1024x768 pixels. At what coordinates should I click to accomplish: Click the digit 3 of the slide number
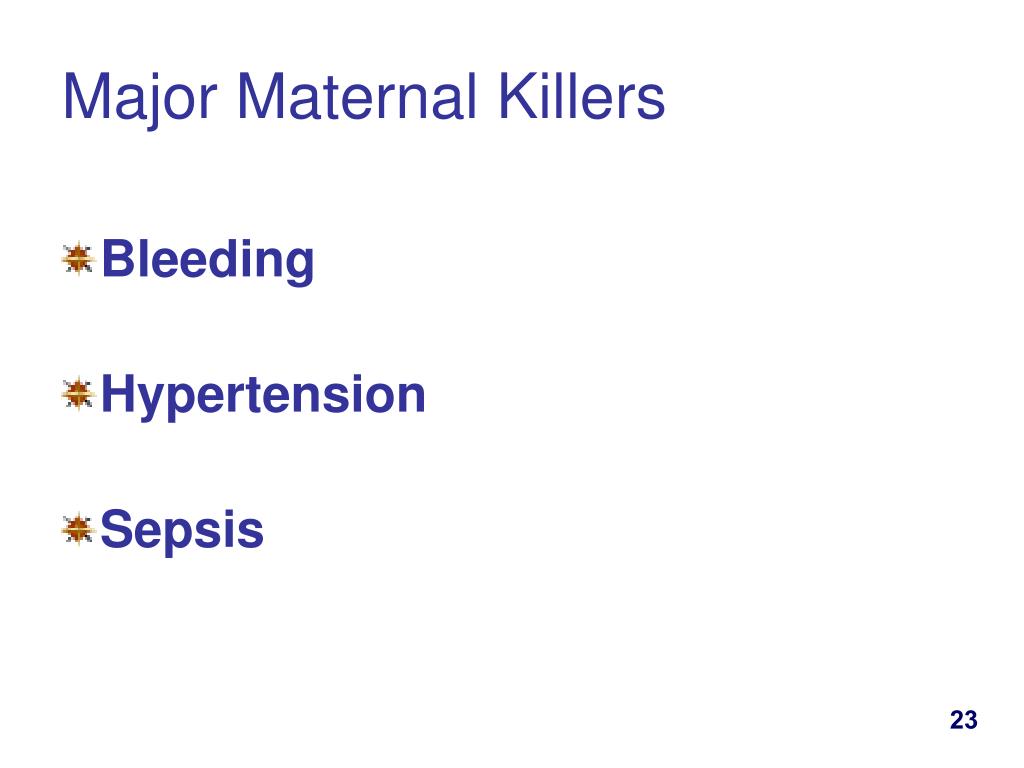pyautogui.click(x=970, y=720)
